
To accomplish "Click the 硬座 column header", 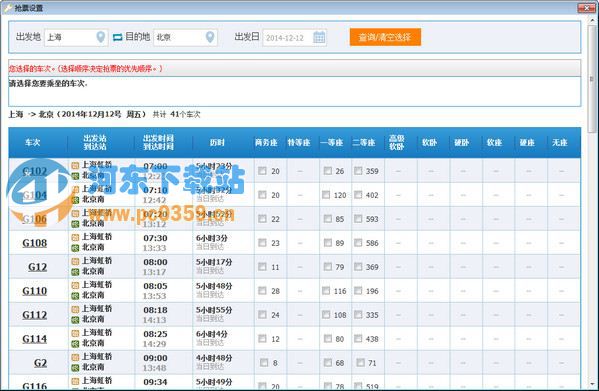I will coord(527,142).
